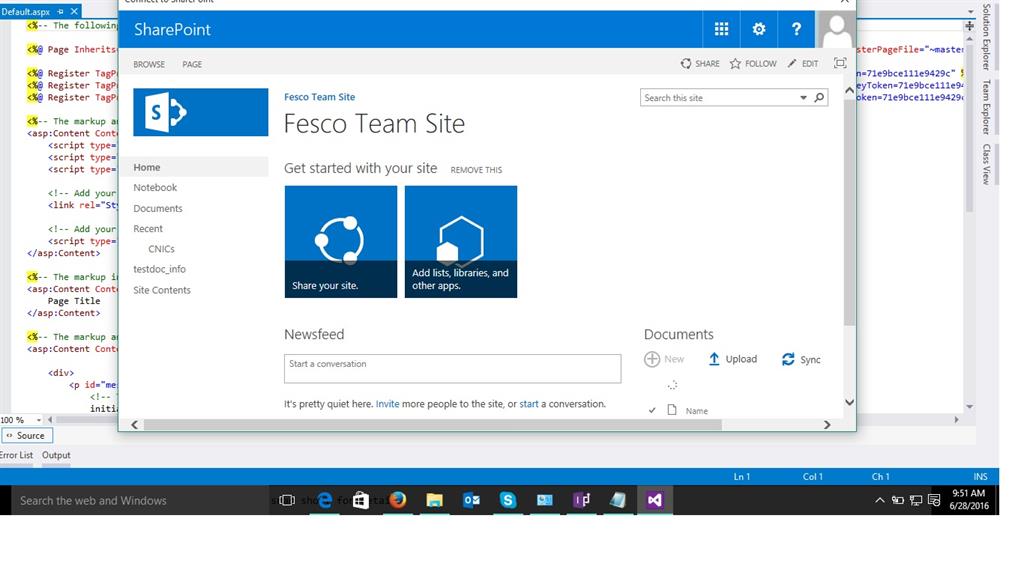Viewport: 1024px width, 575px height.
Task: Open the user profile picture menu
Action: (836, 29)
